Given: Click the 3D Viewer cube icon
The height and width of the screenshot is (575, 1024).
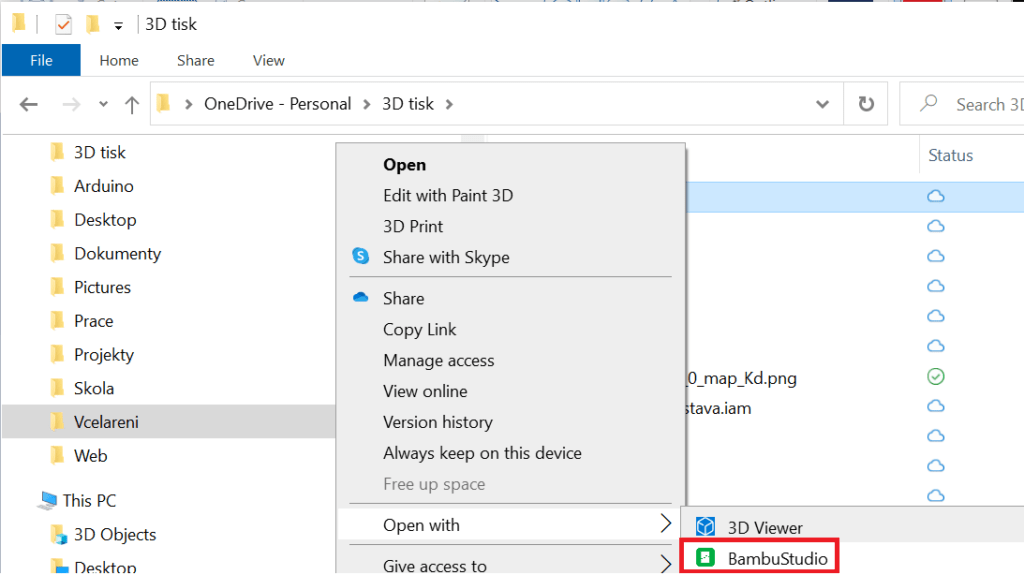Looking at the screenshot, I should 705,527.
